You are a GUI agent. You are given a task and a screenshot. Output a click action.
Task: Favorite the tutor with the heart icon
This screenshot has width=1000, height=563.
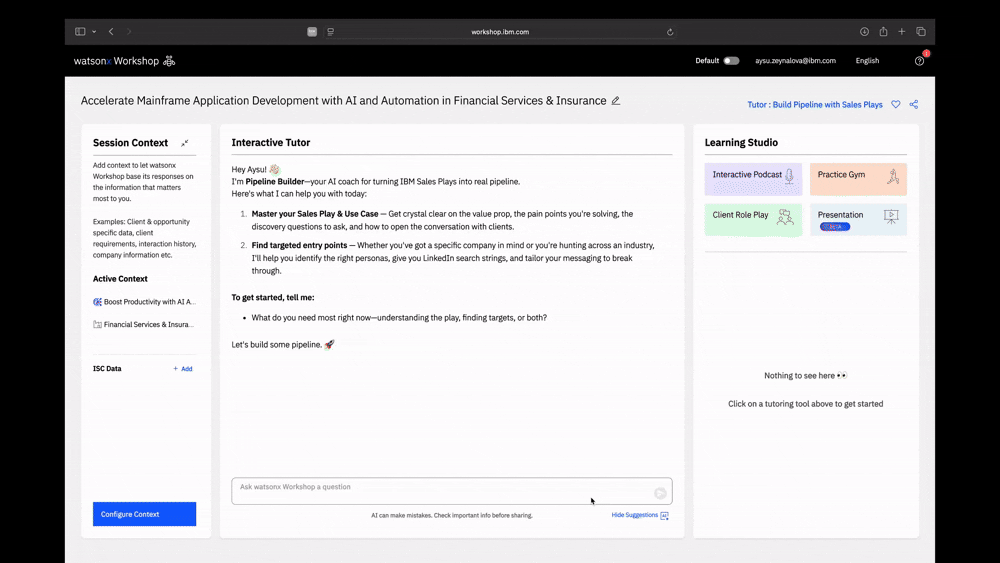pyautogui.click(x=896, y=105)
